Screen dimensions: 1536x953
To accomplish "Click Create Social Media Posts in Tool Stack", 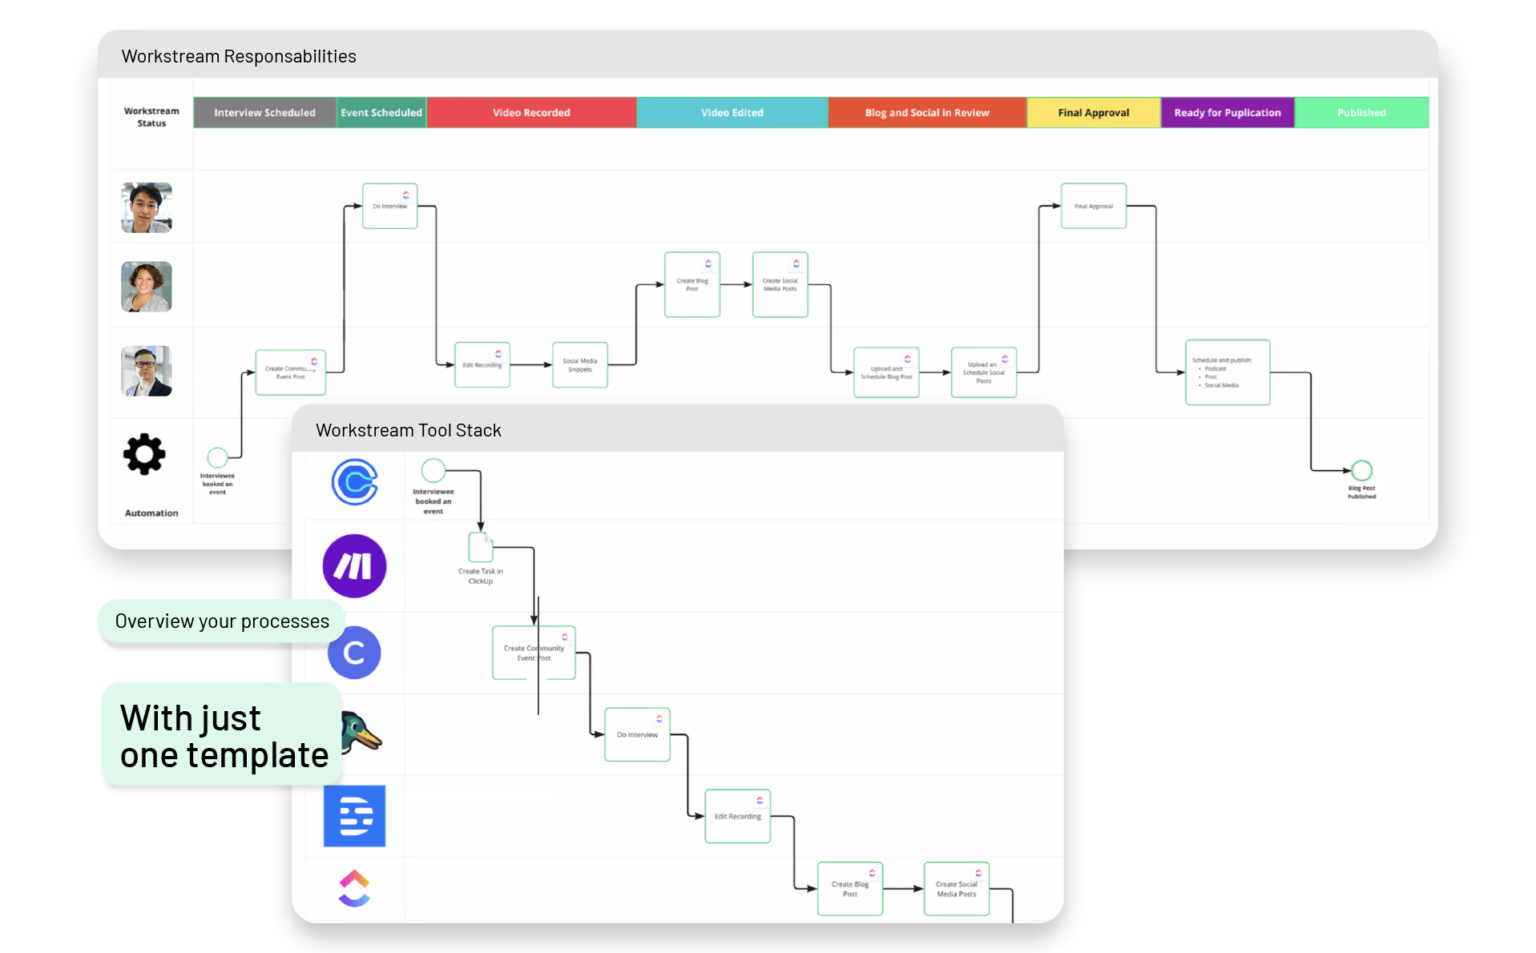I will pos(957,889).
